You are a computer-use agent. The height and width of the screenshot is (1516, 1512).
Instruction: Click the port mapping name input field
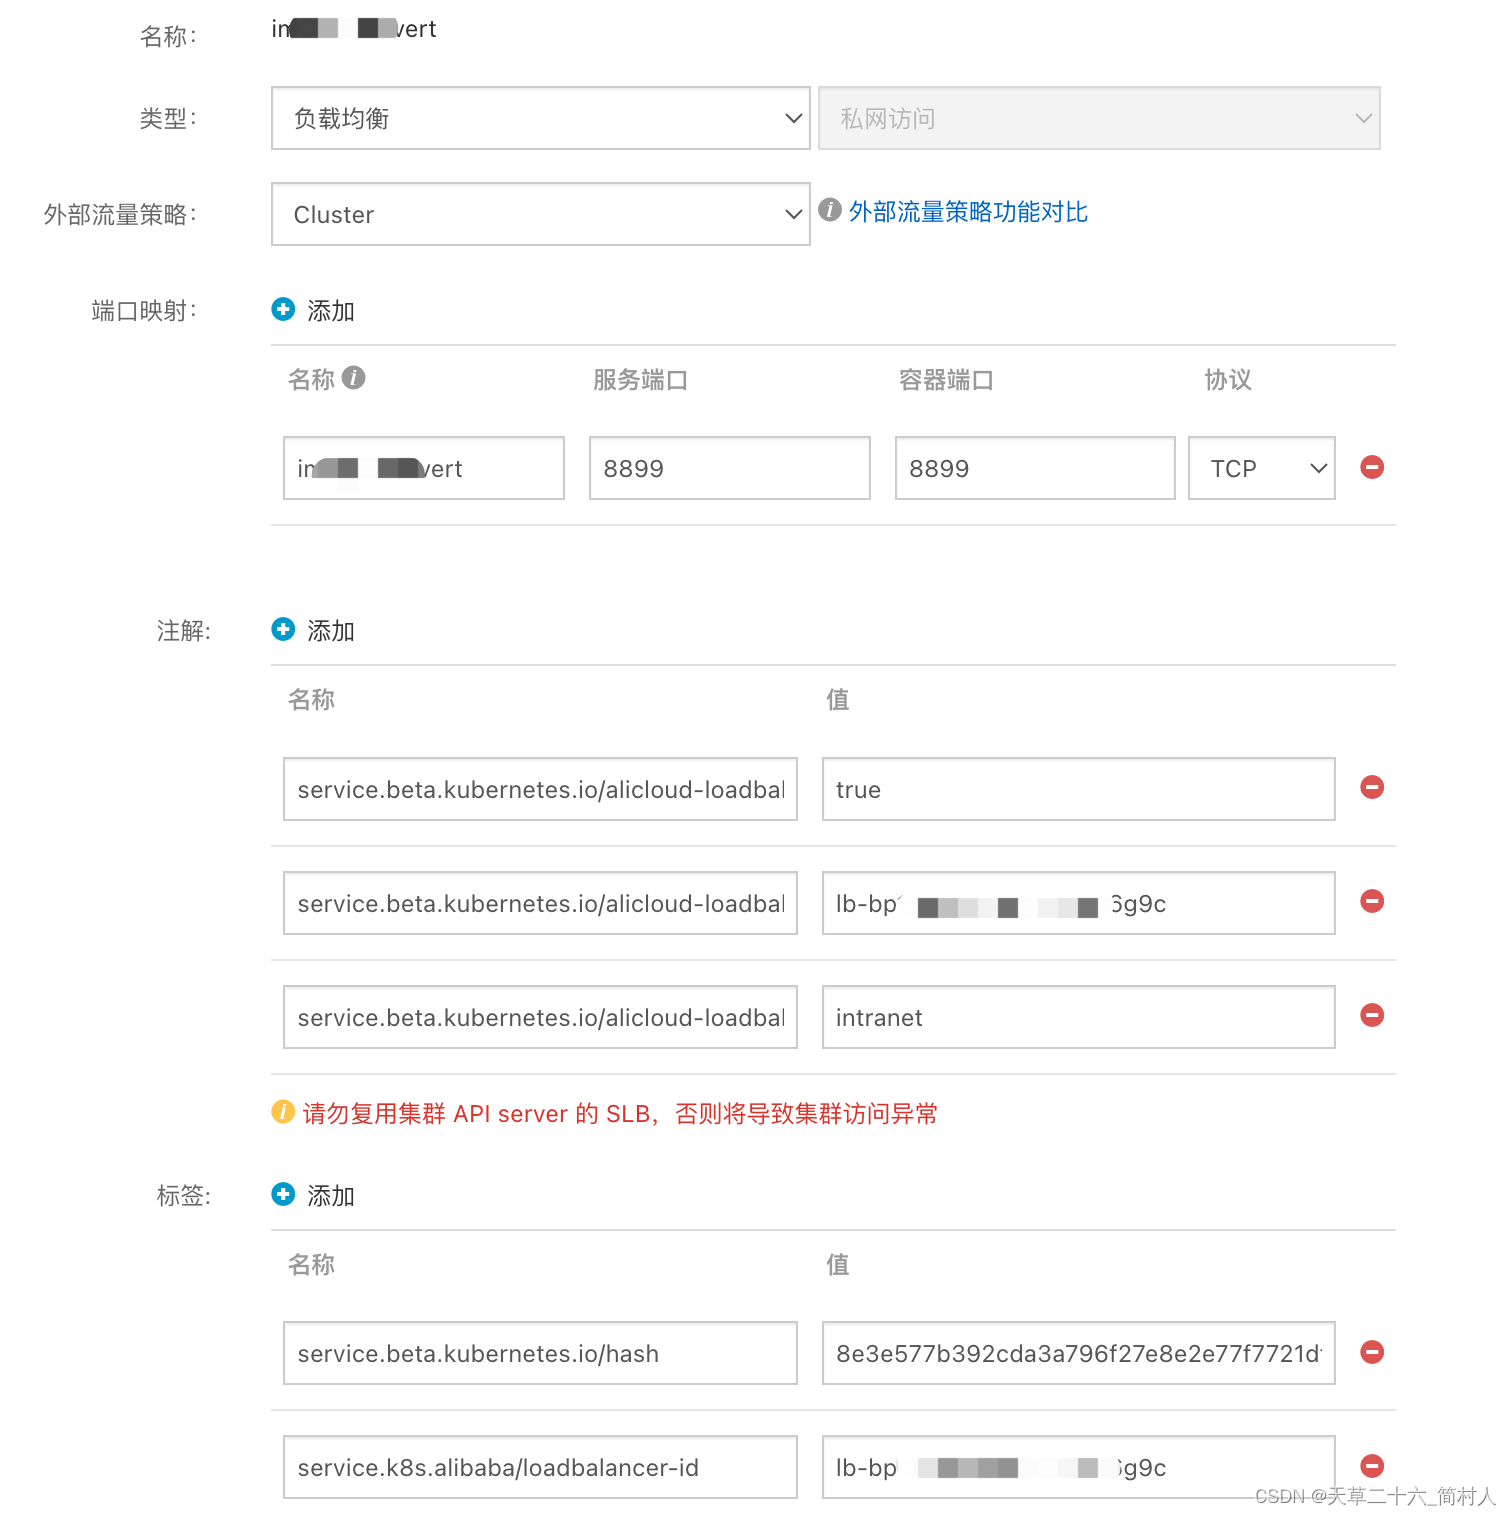424,468
